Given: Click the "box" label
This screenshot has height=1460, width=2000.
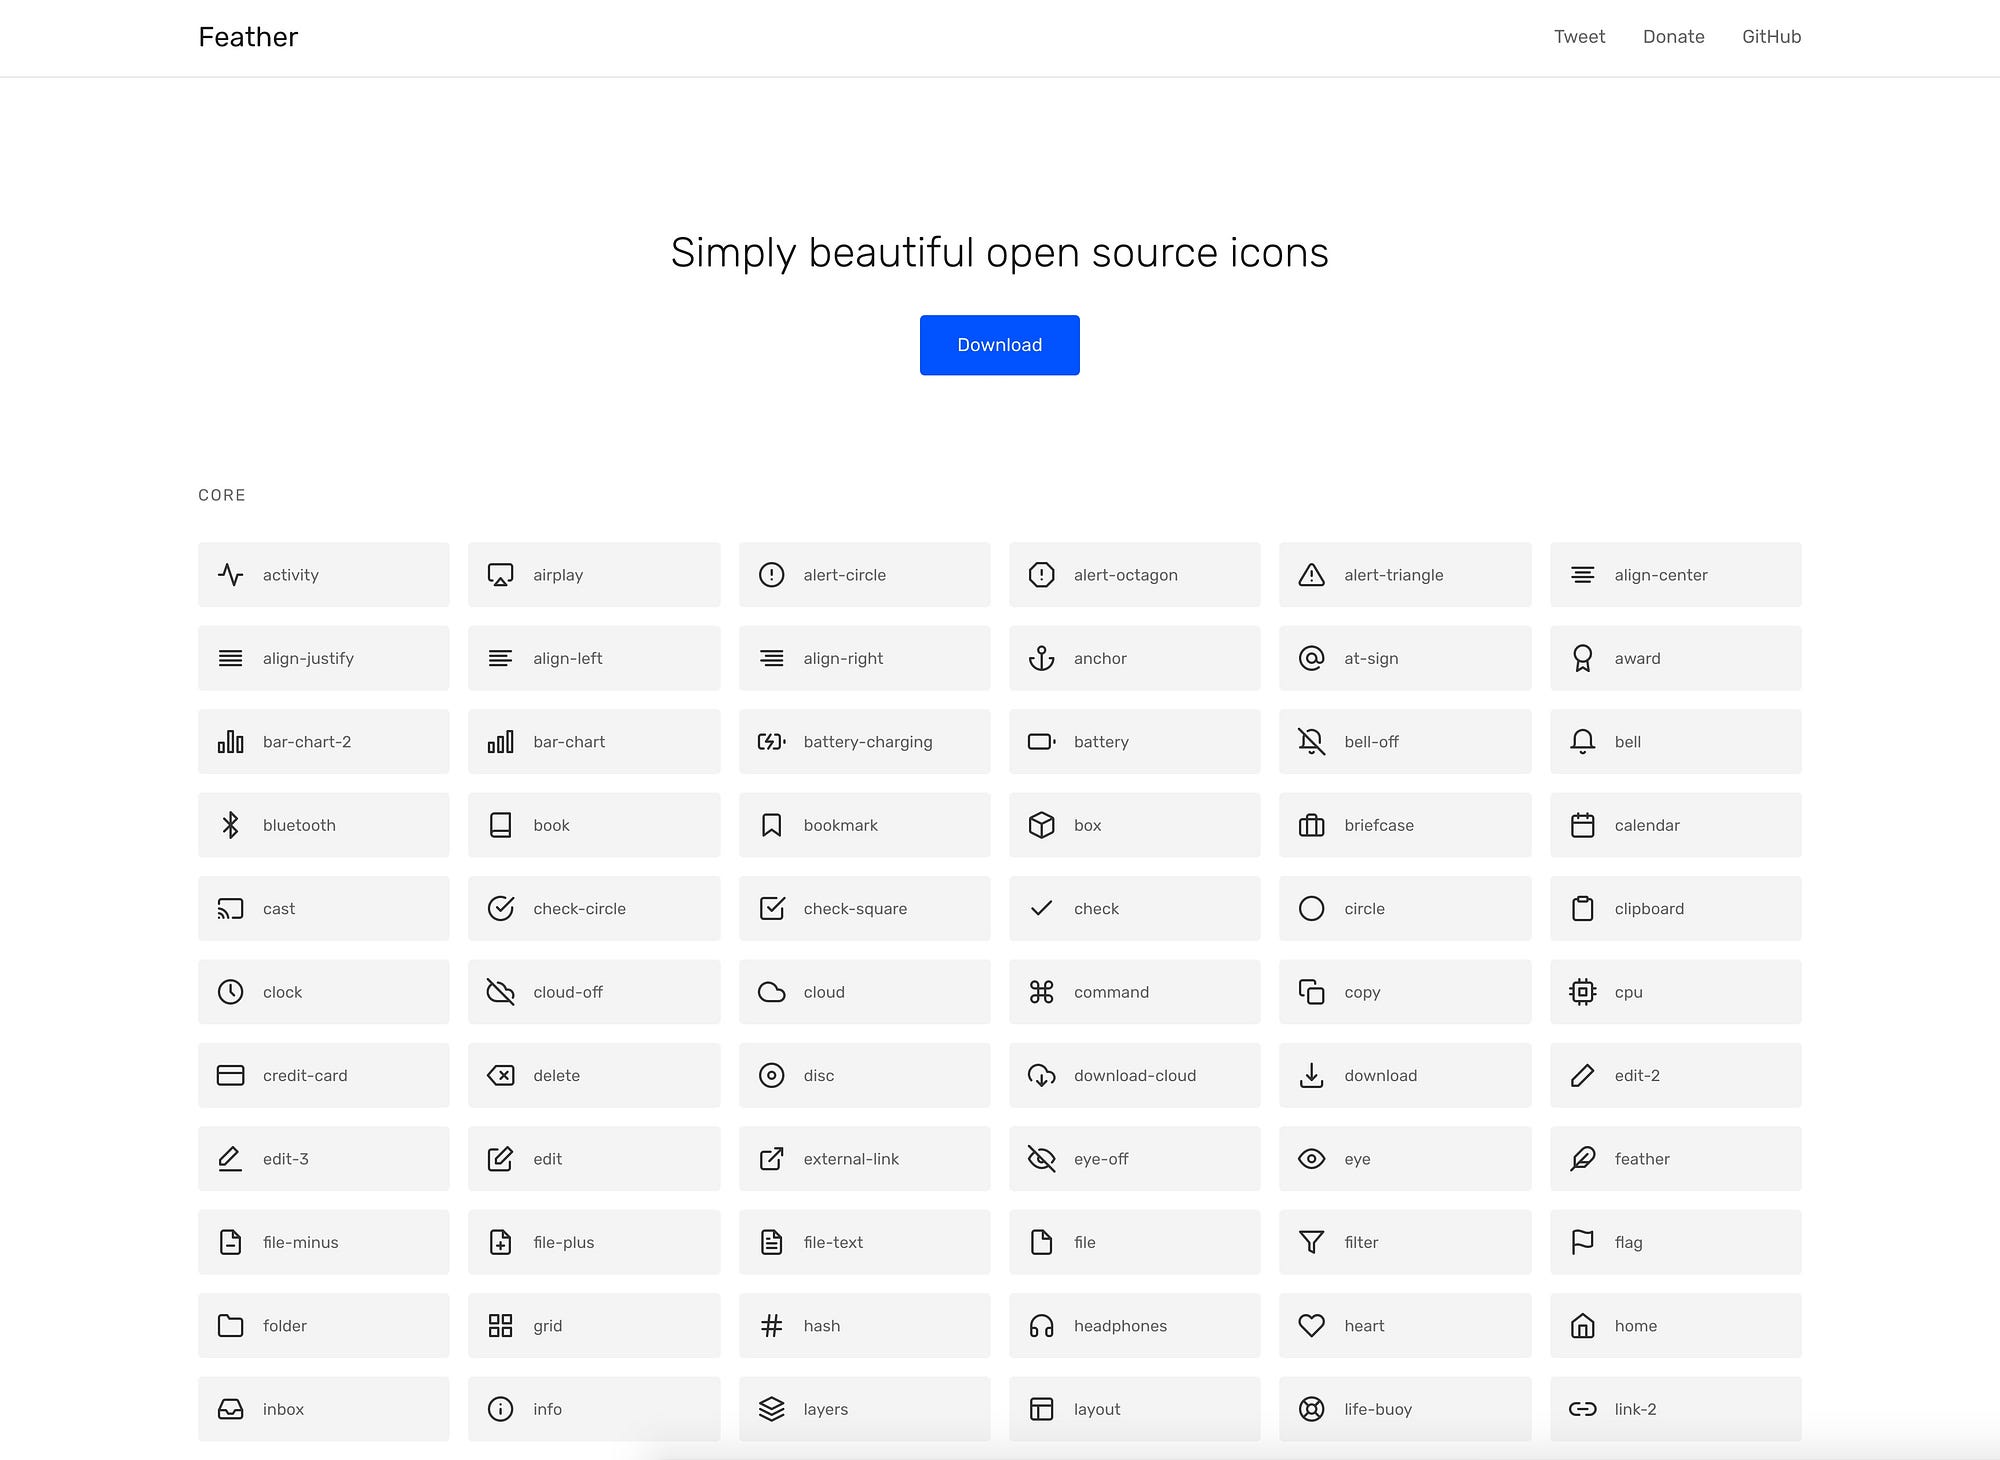Looking at the screenshot, I should point(1087,825).
